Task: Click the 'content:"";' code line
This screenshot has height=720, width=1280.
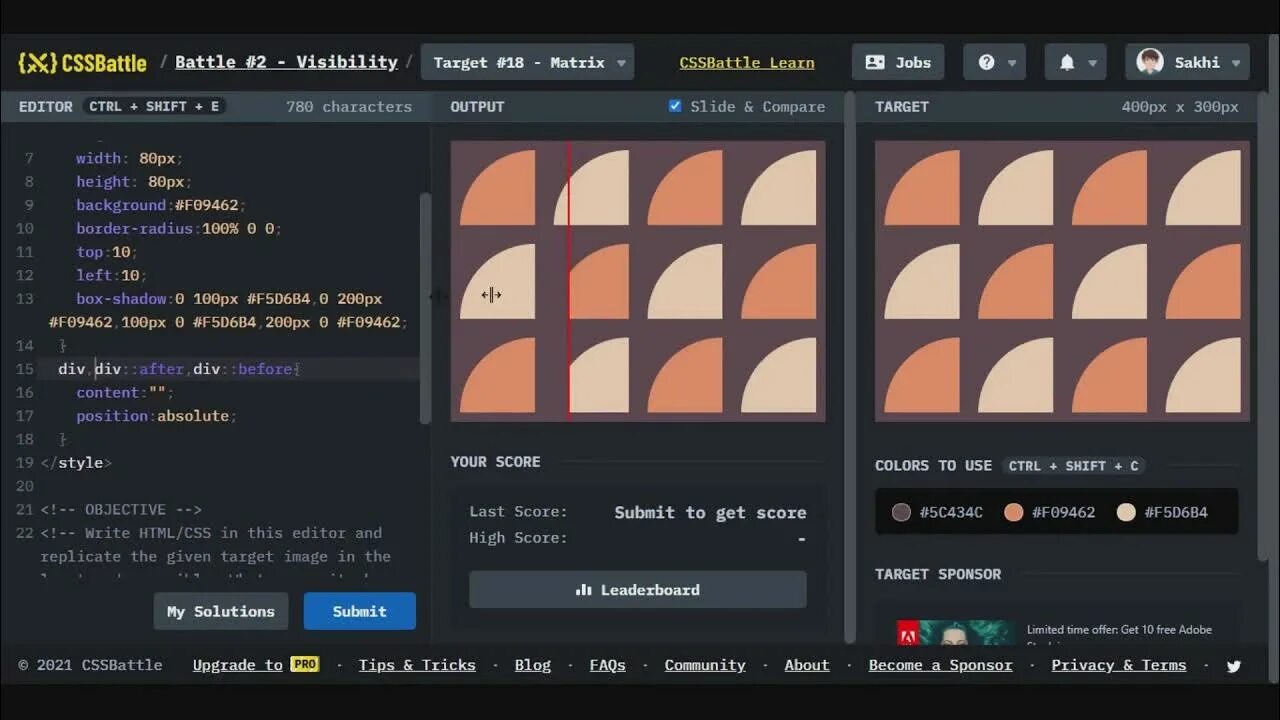Action: [x=125, y=392]
